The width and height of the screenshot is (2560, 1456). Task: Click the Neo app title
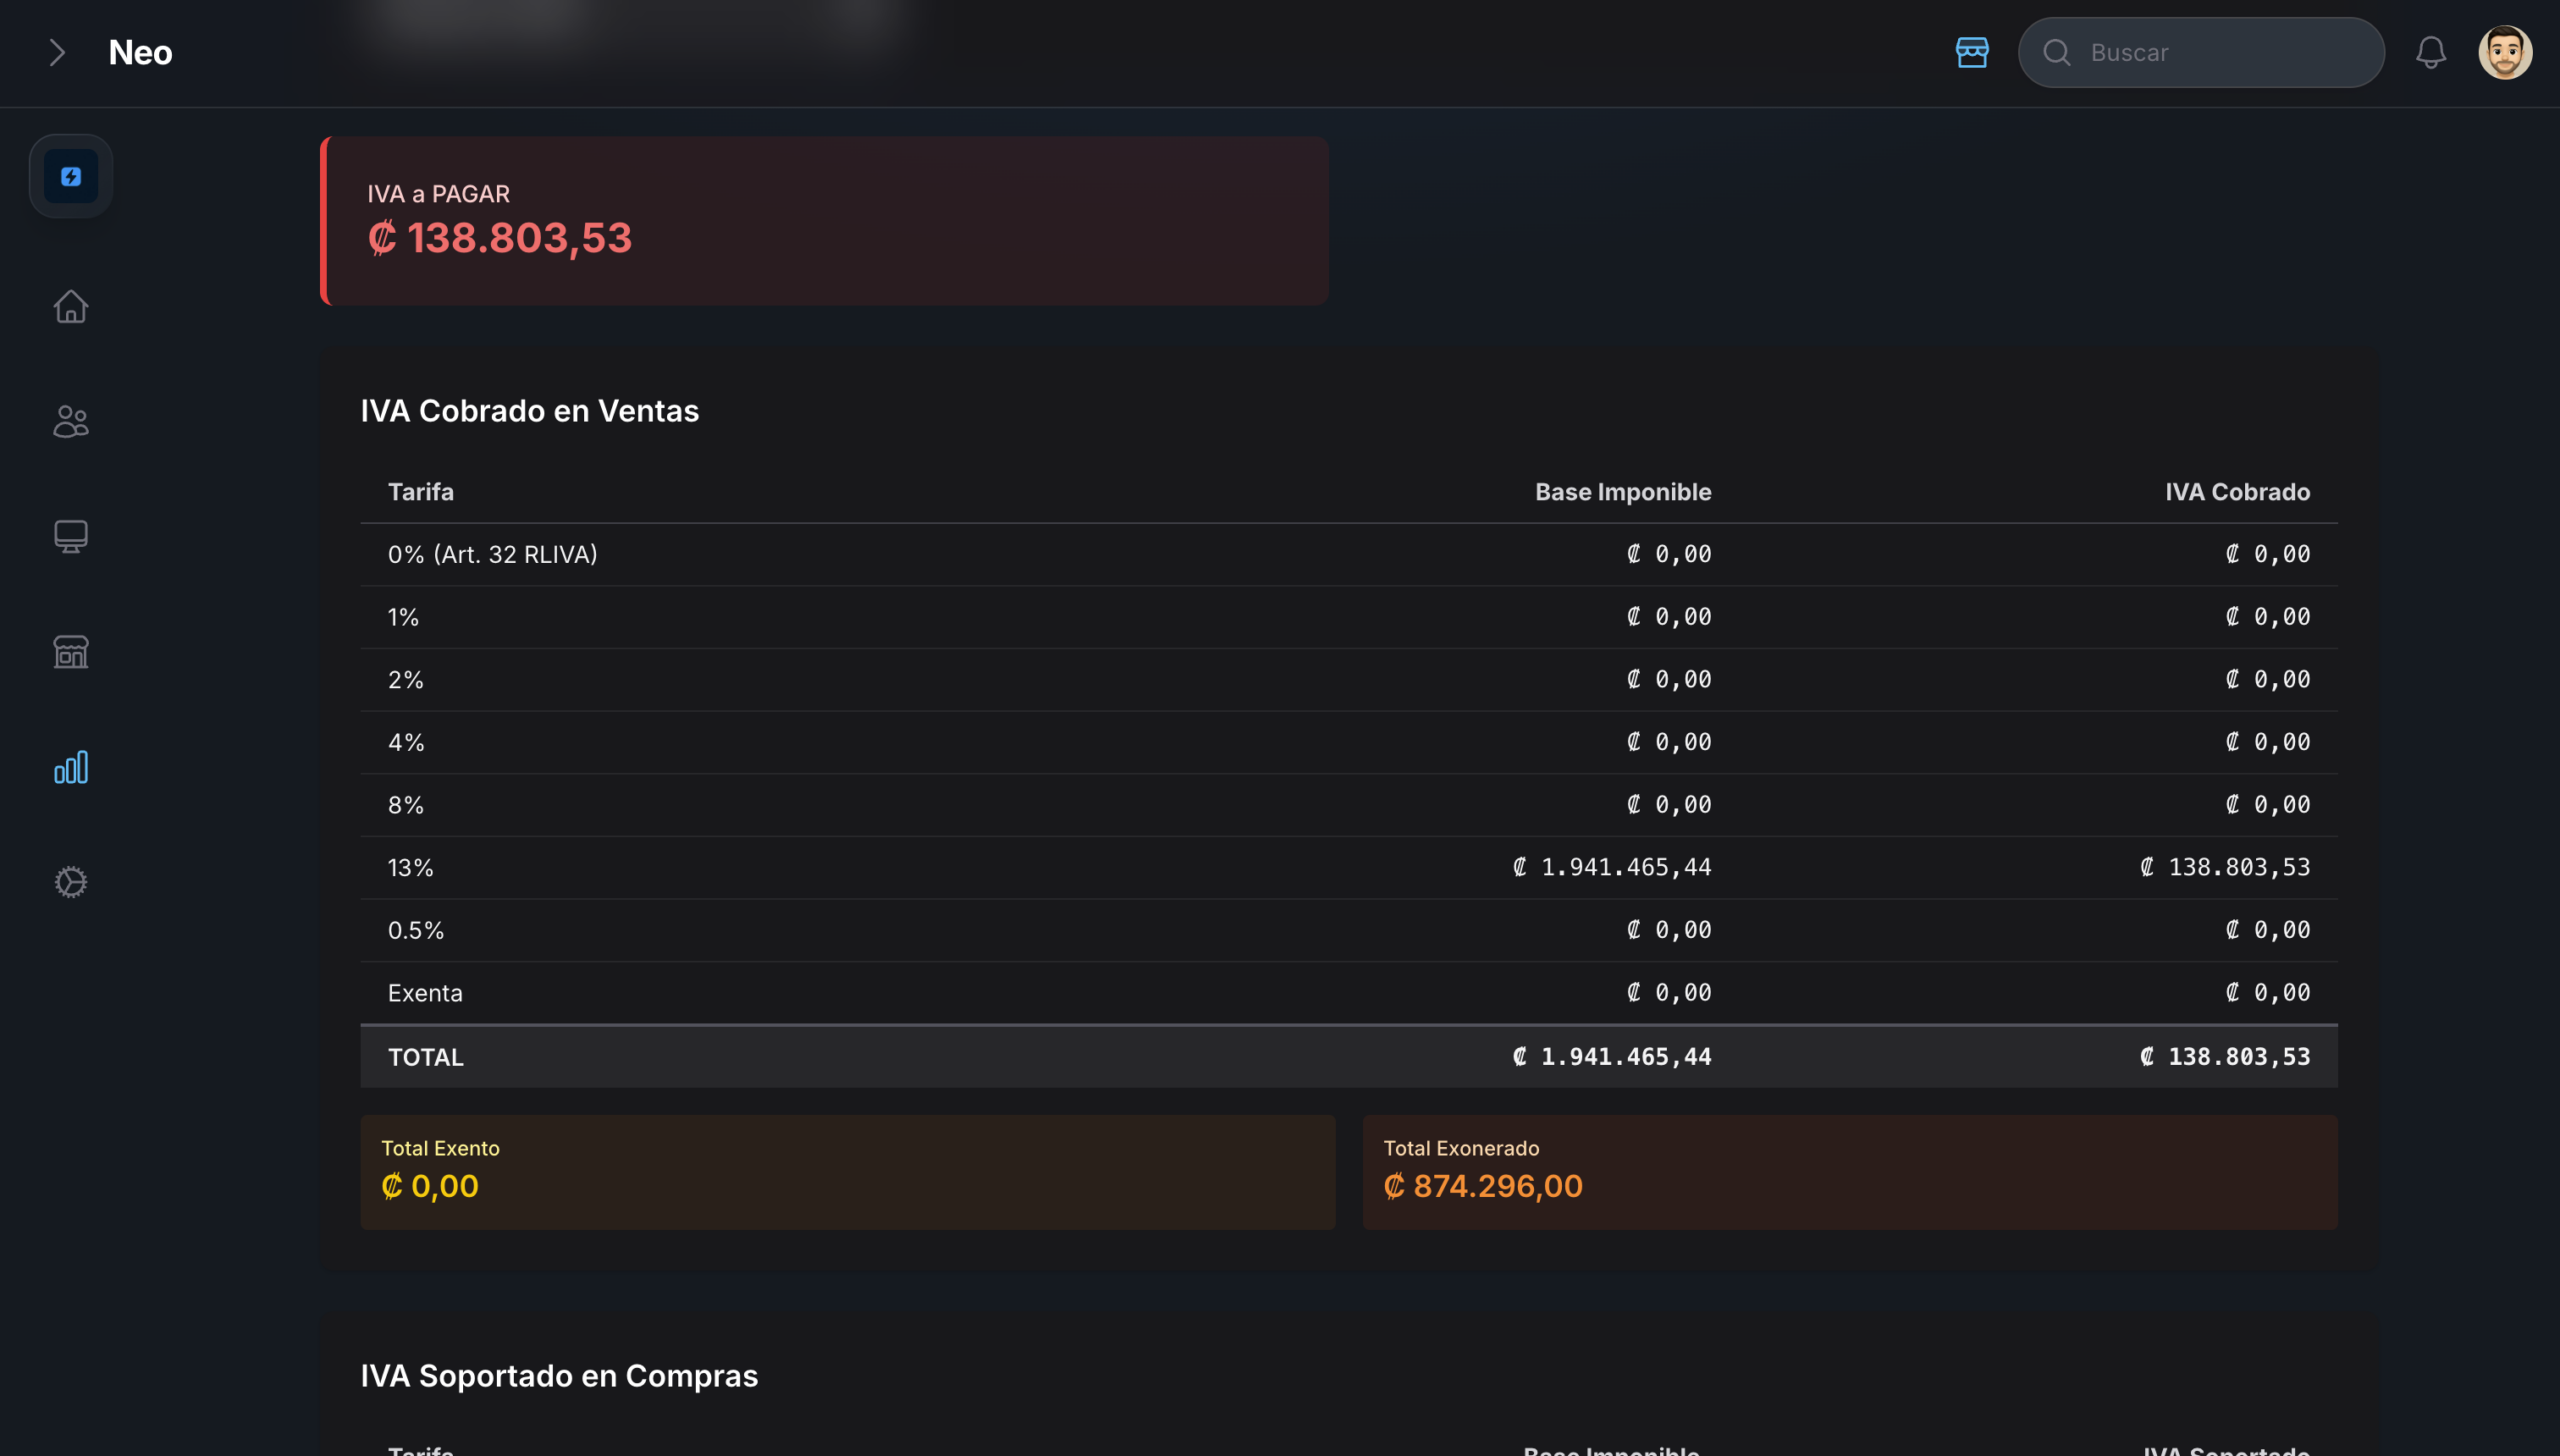tap(140, 52)
